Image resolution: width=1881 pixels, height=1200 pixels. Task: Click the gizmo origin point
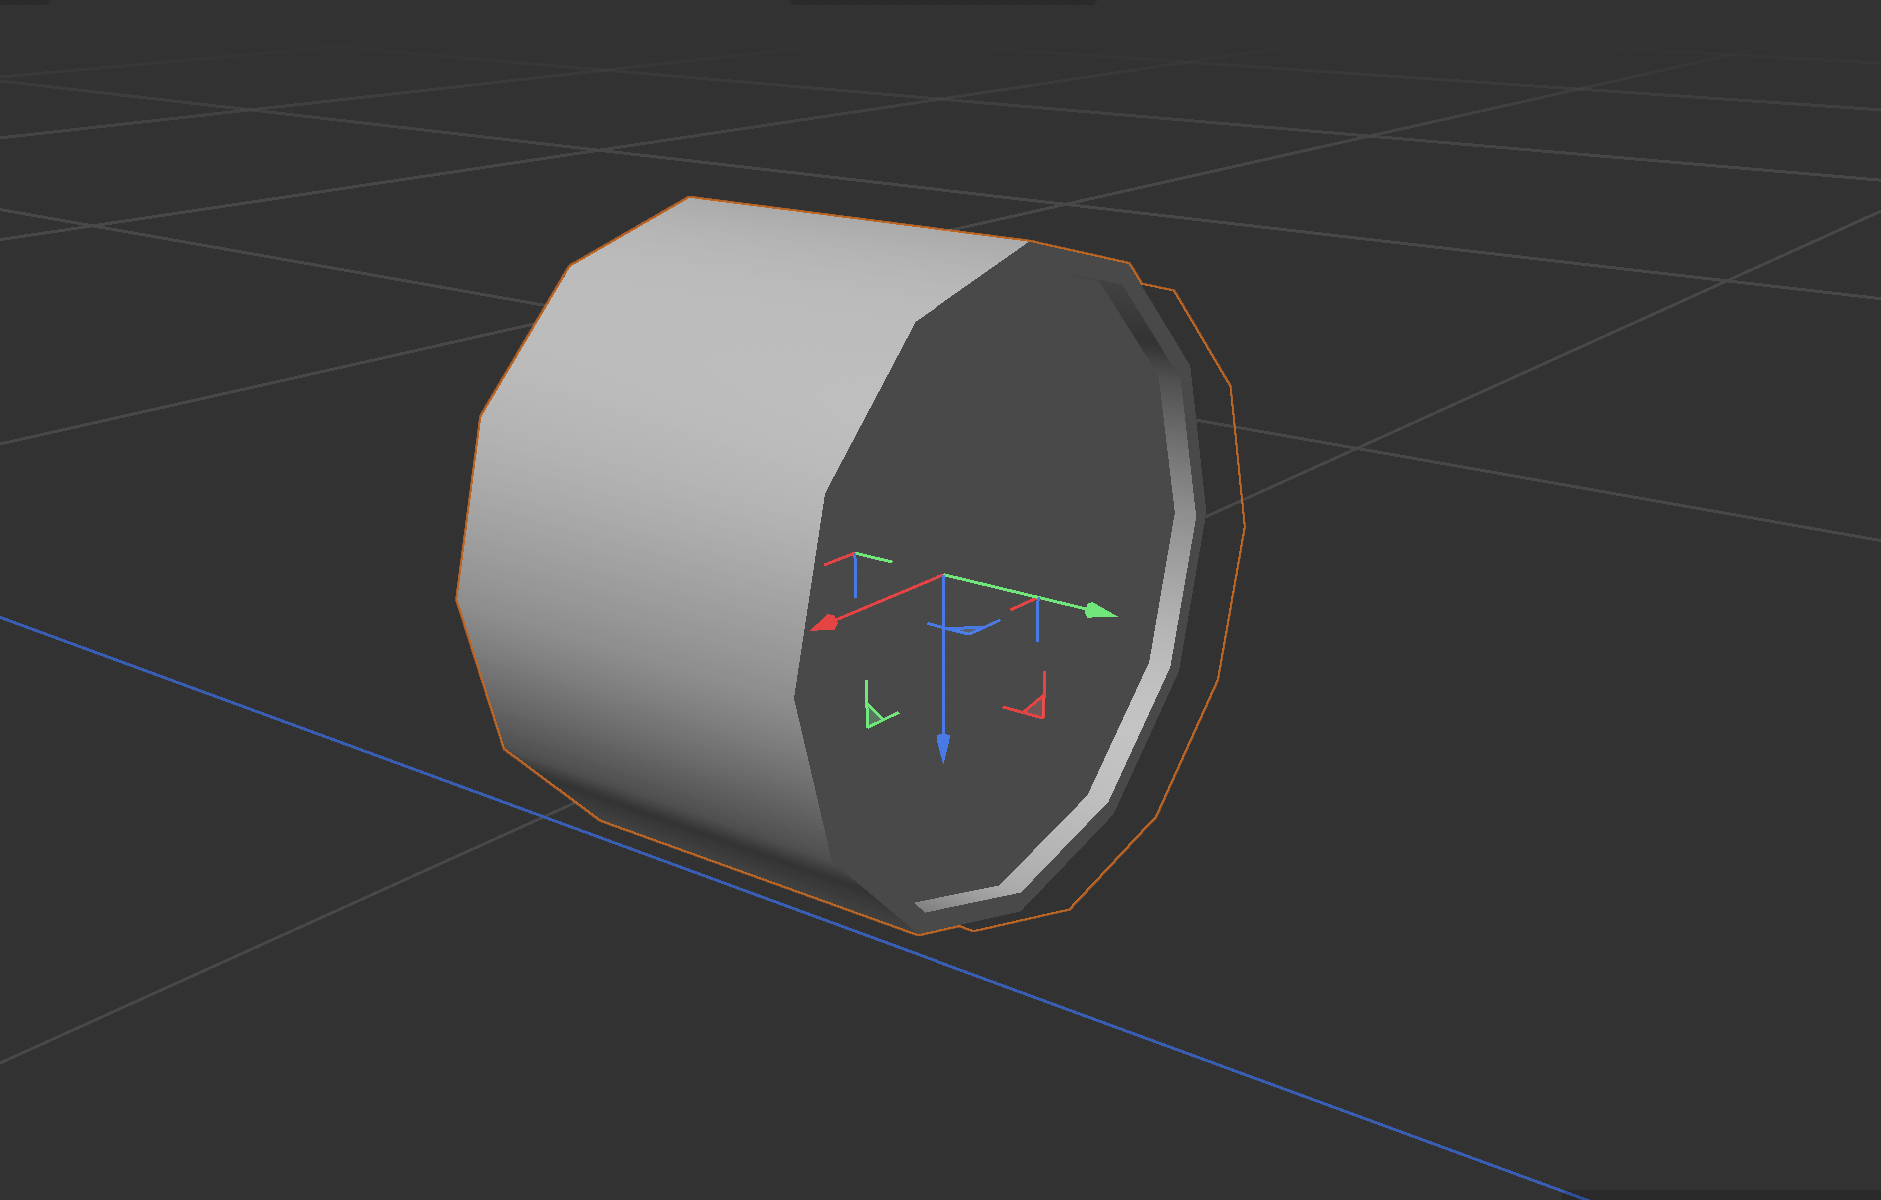click(x=943, y=575)
